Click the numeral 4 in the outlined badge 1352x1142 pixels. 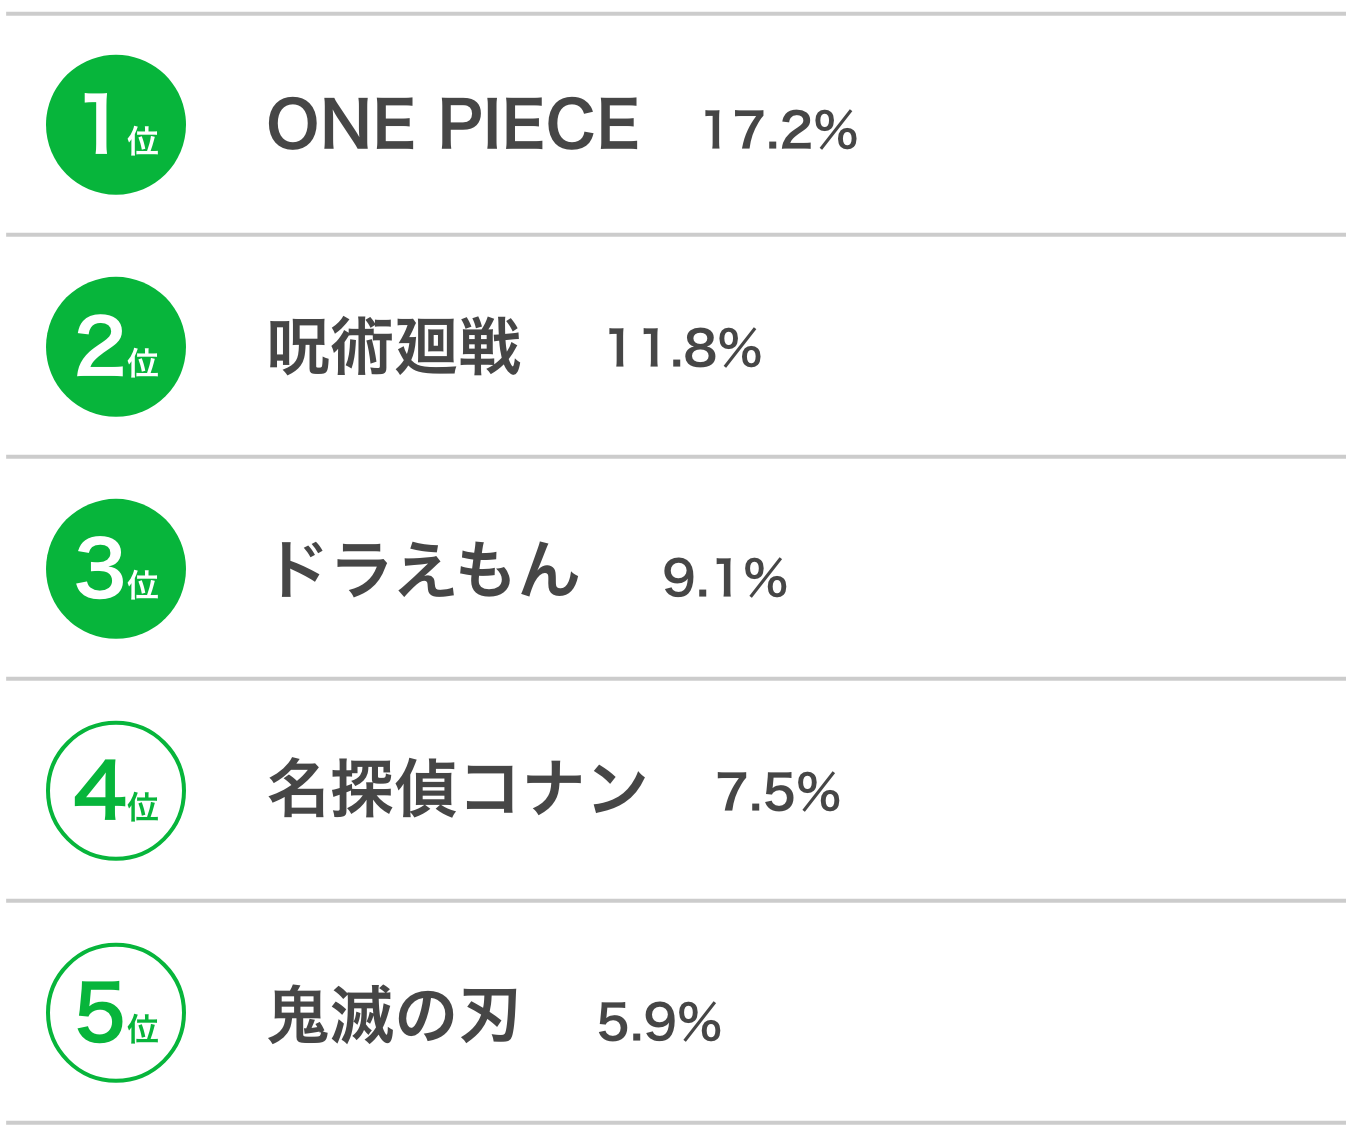(x=100, y=790)
